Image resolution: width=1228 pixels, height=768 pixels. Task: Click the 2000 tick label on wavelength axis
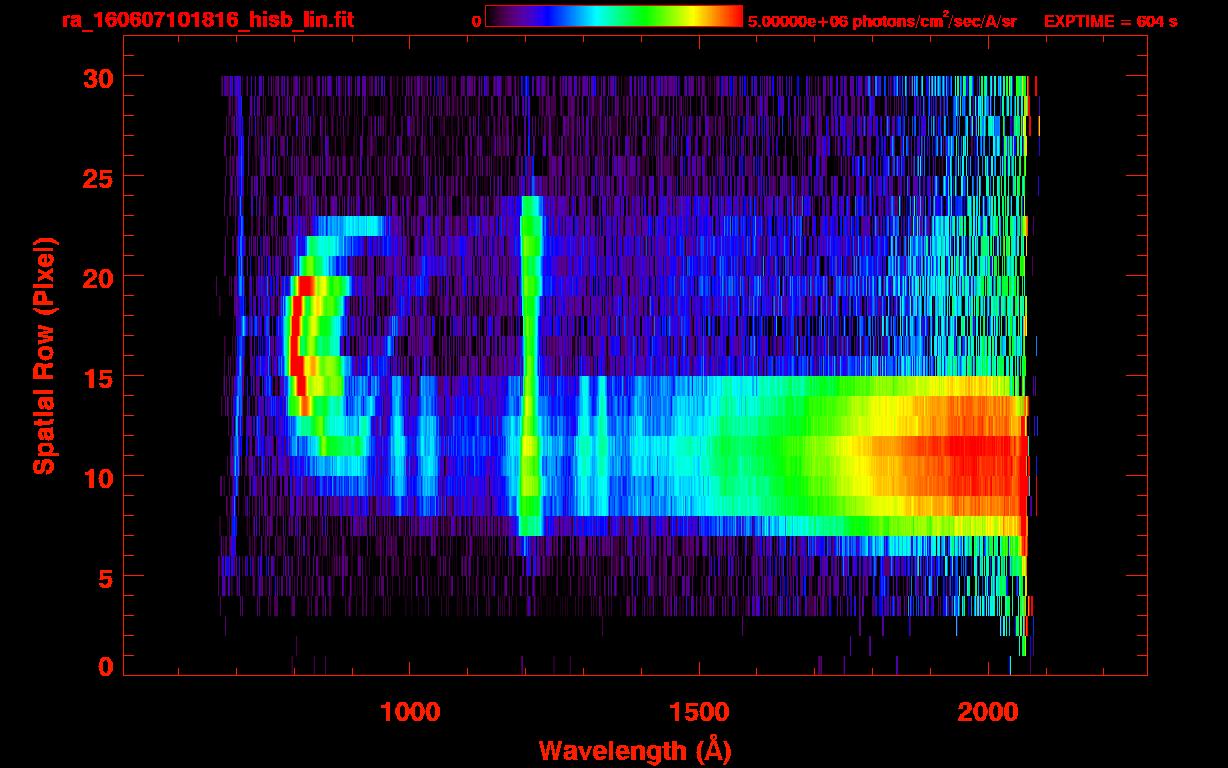point(987,711)
